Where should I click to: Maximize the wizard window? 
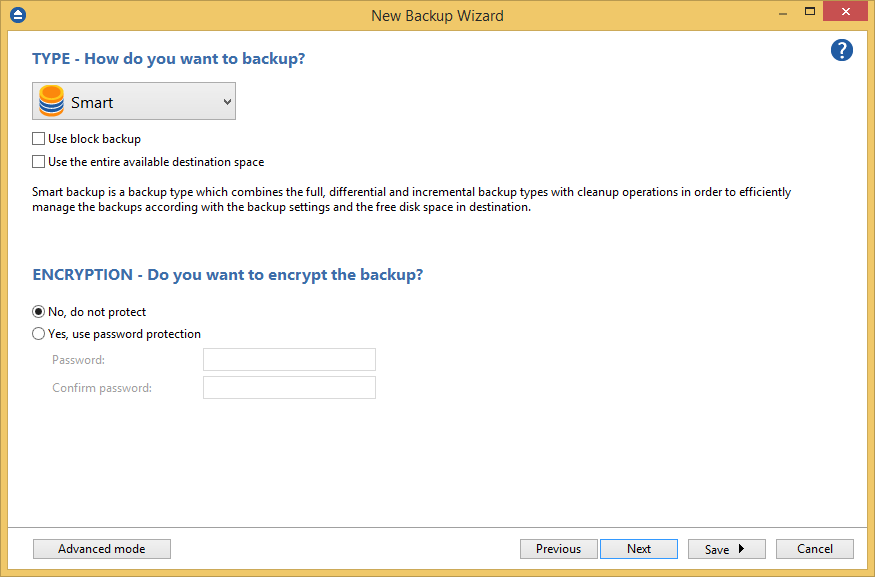(811, 13)
